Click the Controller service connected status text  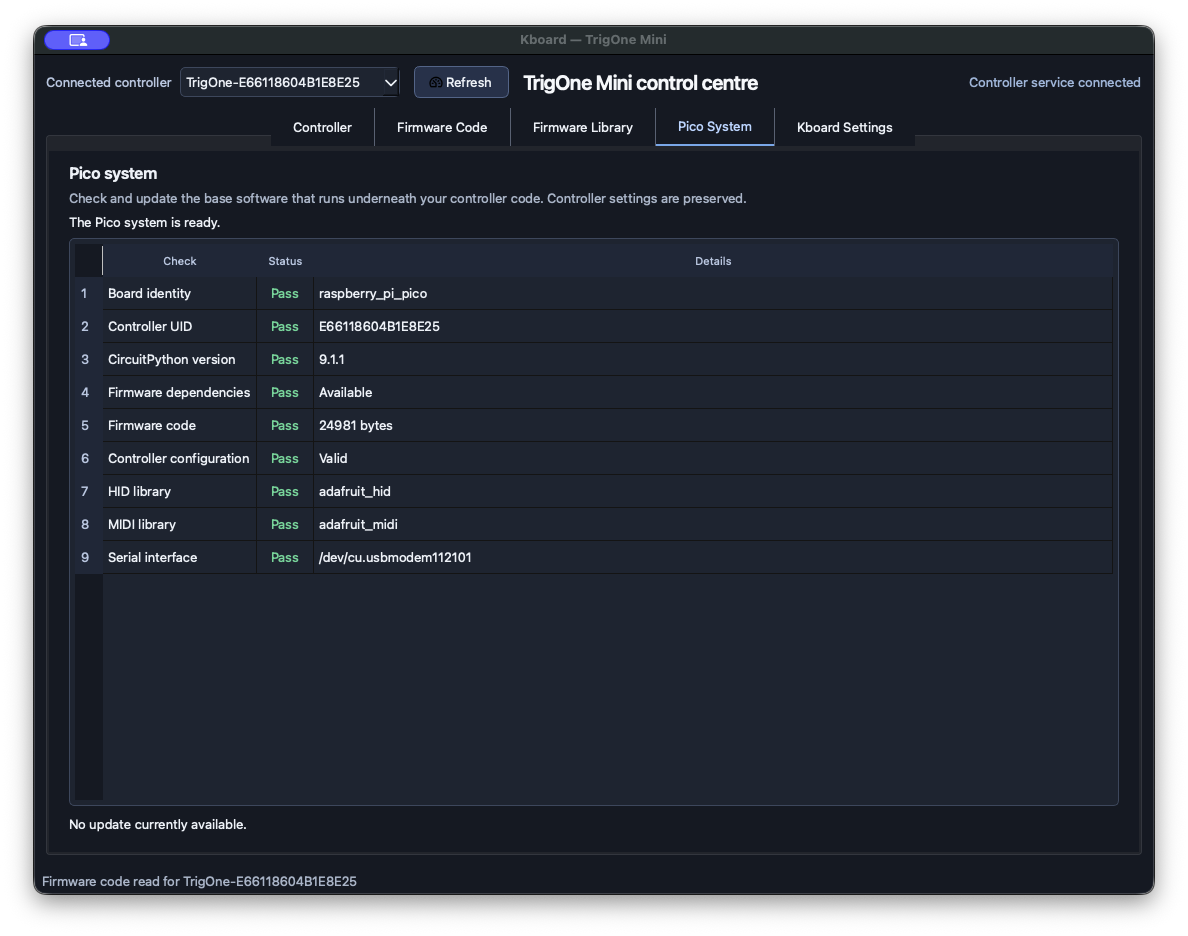click(1055, 82)
